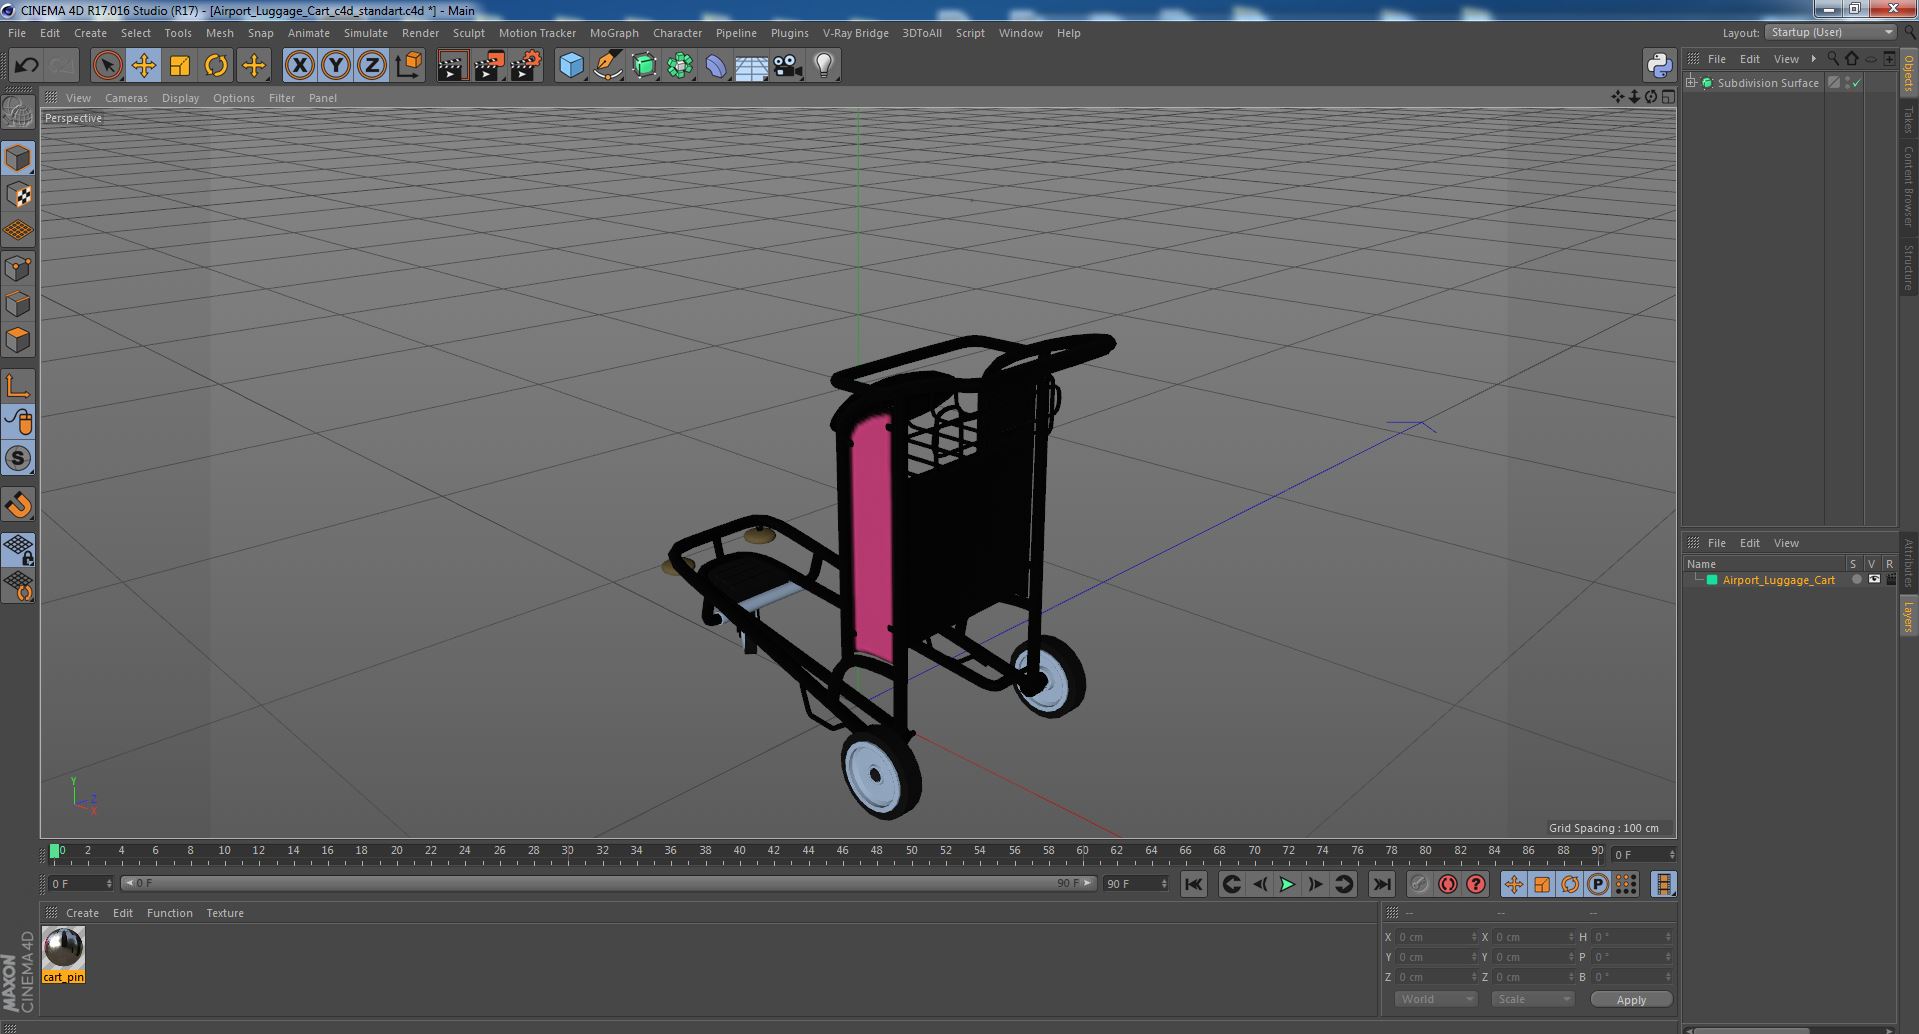Image resolution: width=1919 pixels, height=1034 pixels.
Task: Toggle the Z axis lock
Action: [x=372, y=66]
